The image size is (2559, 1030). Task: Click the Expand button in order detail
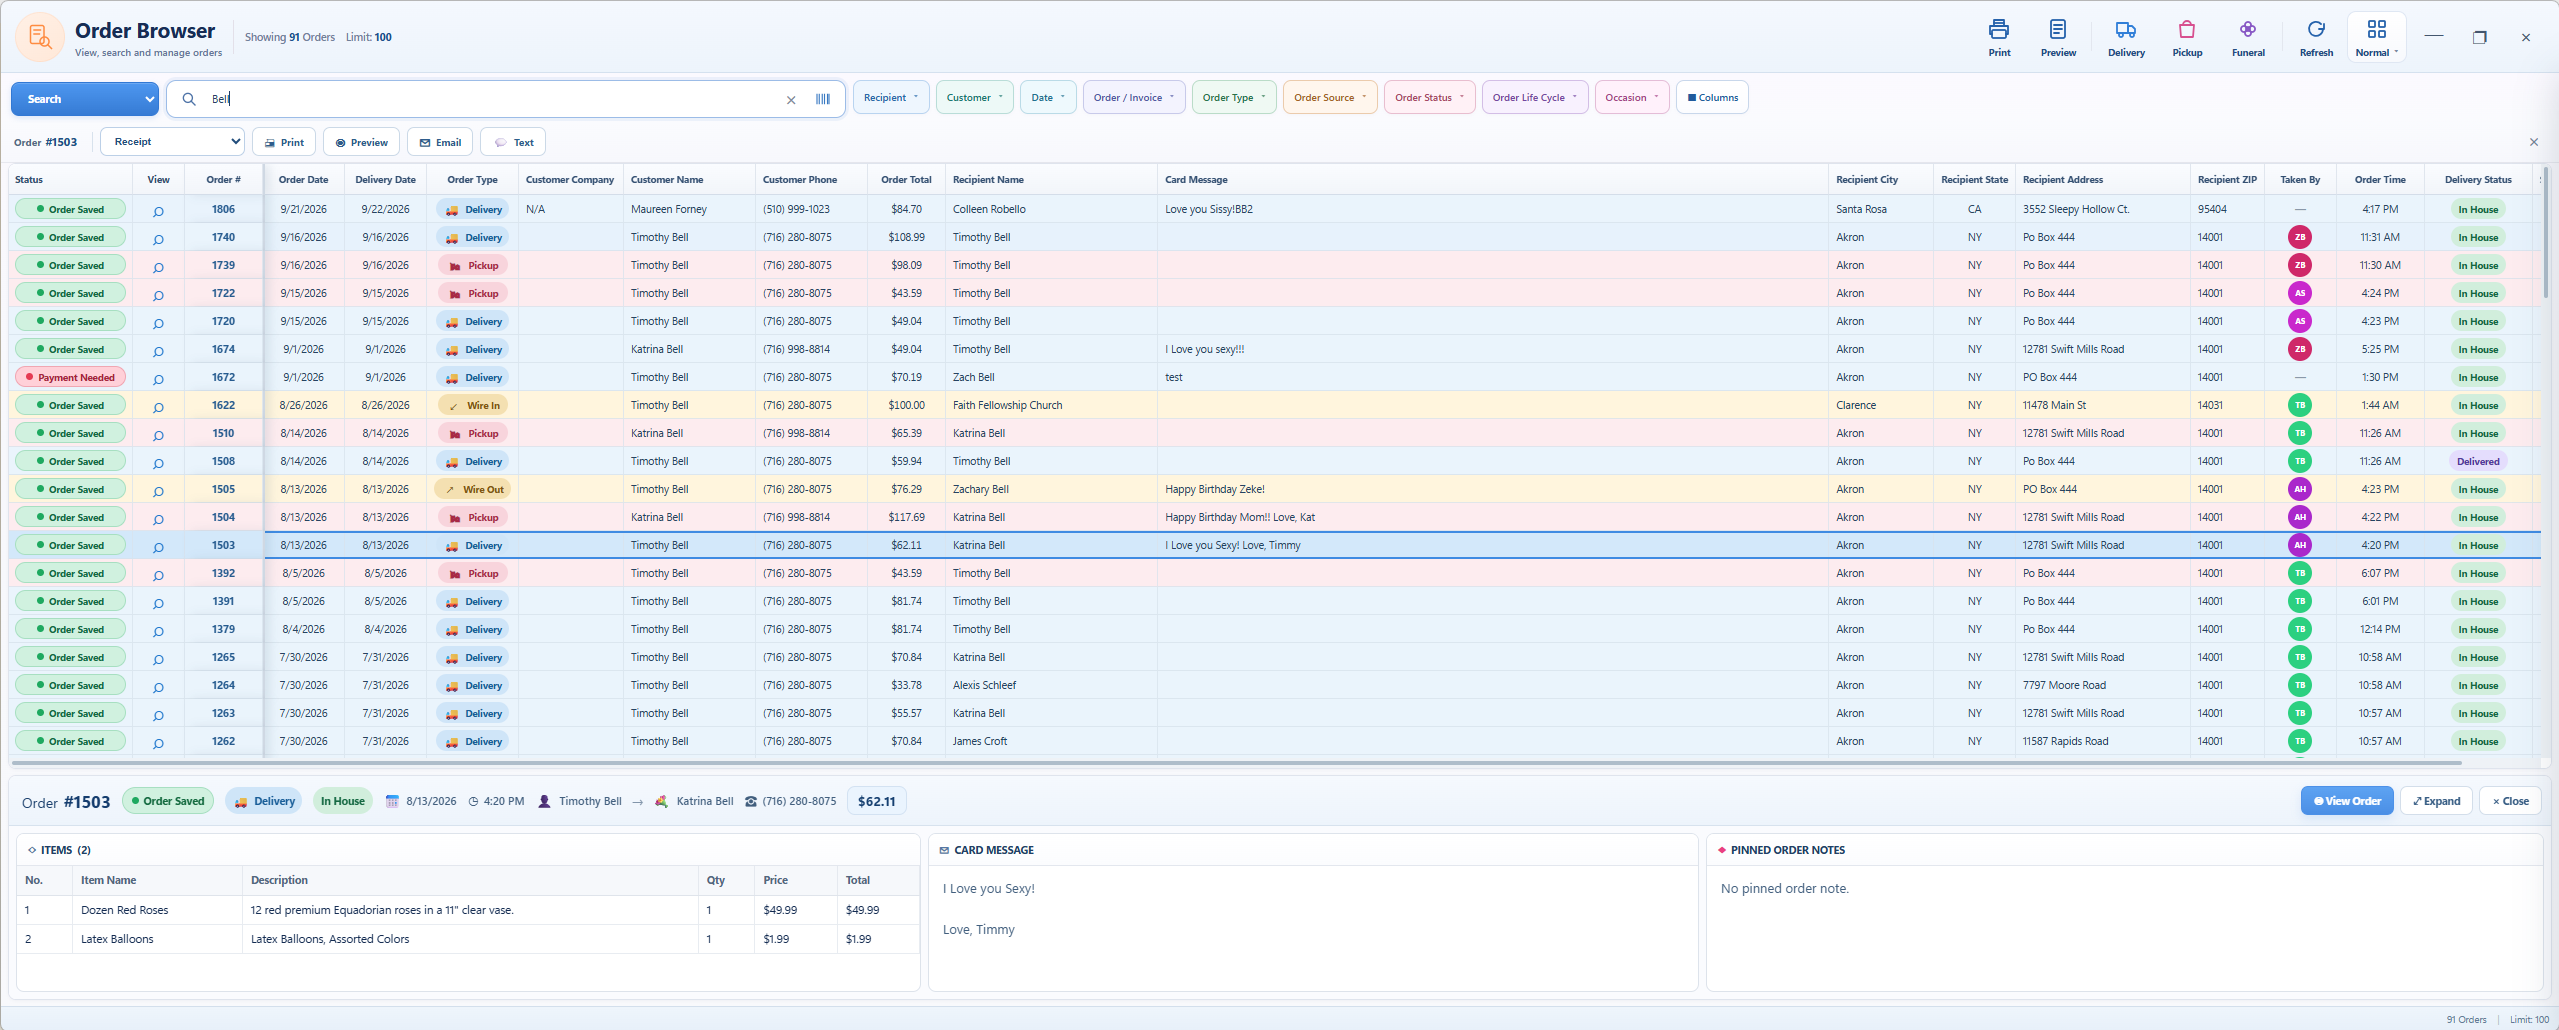coord(2436,801)
